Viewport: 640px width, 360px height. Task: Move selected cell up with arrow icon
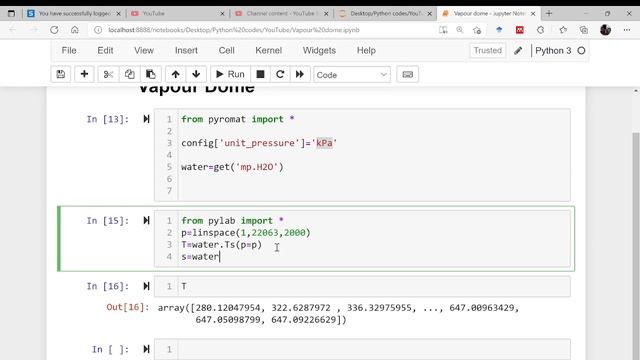[x=176, y=74]
